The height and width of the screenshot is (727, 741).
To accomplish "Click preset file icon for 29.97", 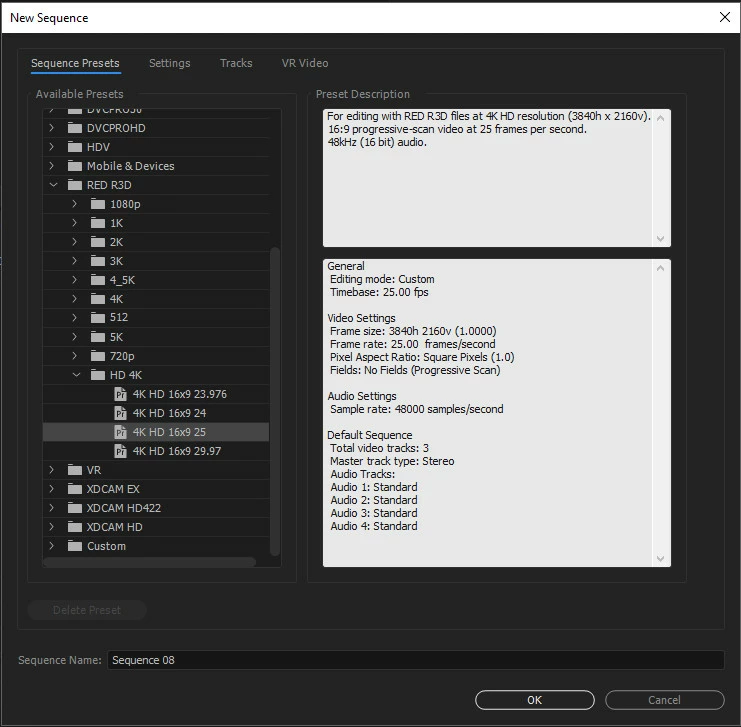I will point(121,450).
